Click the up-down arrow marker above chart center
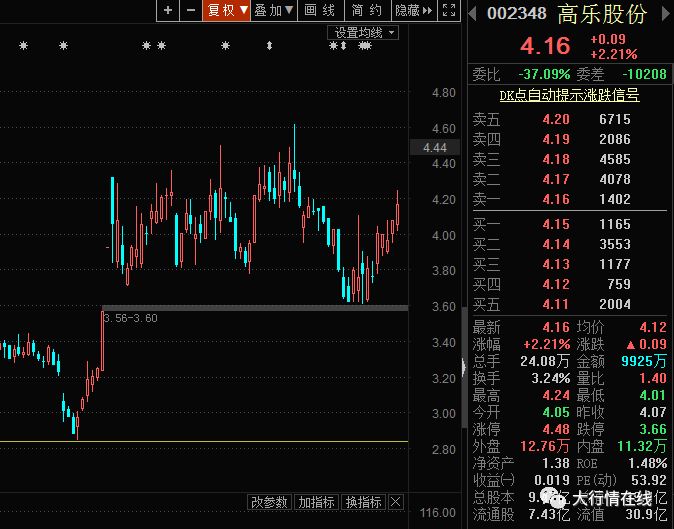 (x=270, y=45)
